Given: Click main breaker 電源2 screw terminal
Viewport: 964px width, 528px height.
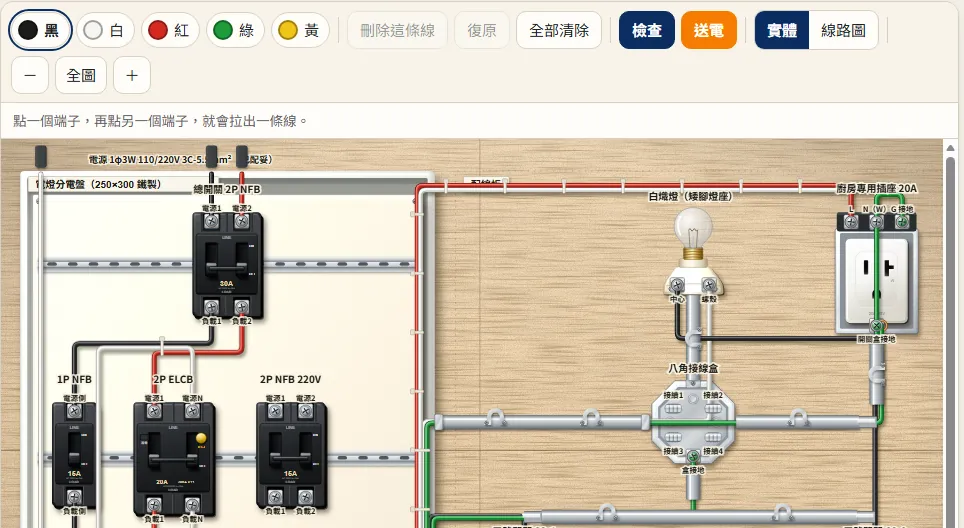Looking at the screenshot, I should point(242,221).
